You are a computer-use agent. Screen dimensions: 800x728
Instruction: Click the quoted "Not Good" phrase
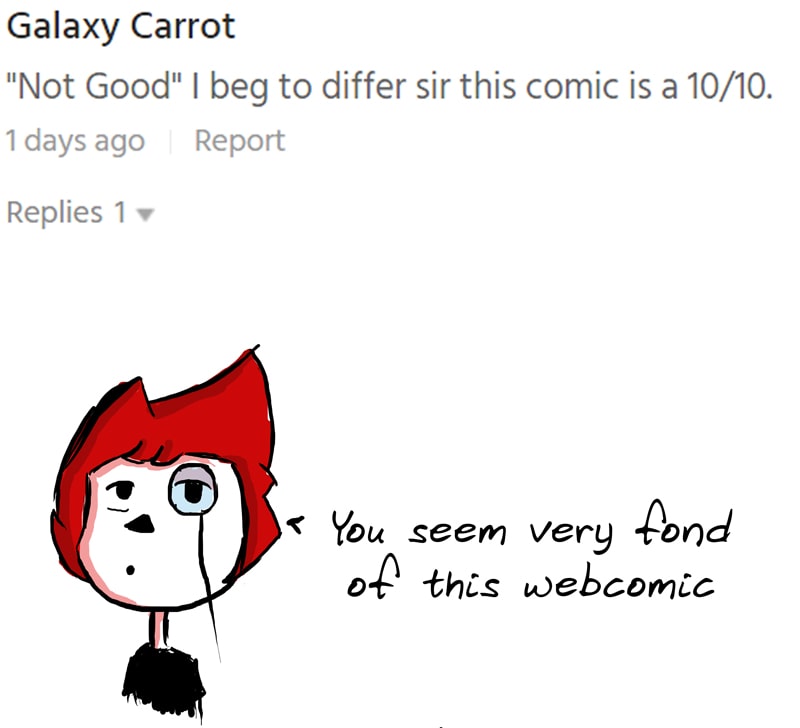[x=94, y=85]
